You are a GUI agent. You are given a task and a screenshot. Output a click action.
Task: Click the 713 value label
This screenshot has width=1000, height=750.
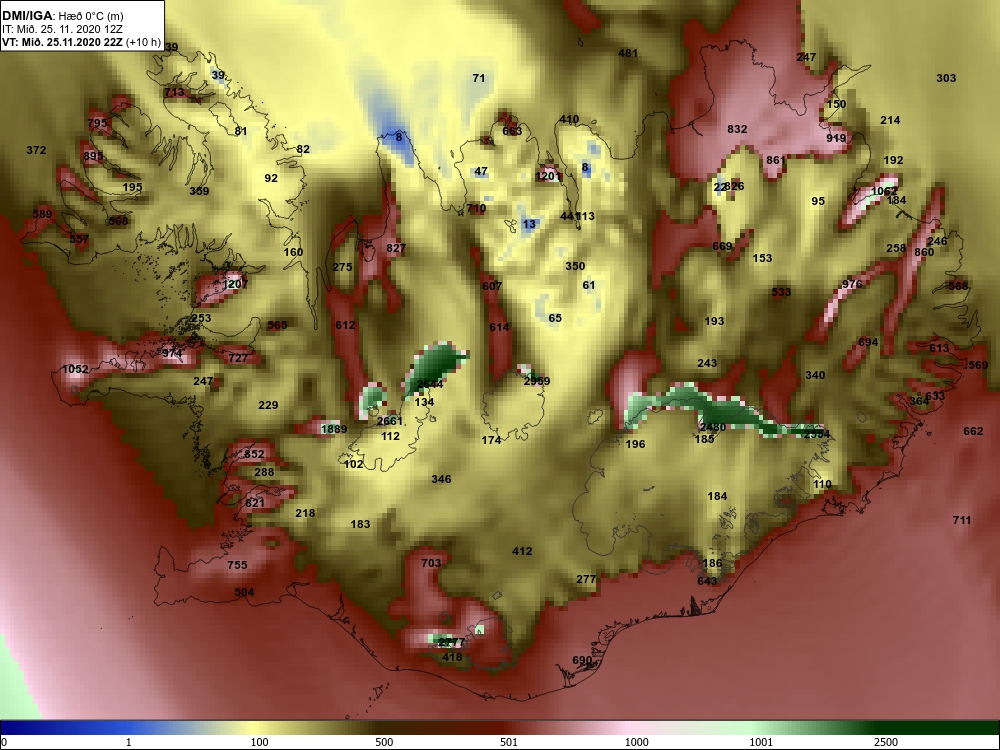[174, 92]
